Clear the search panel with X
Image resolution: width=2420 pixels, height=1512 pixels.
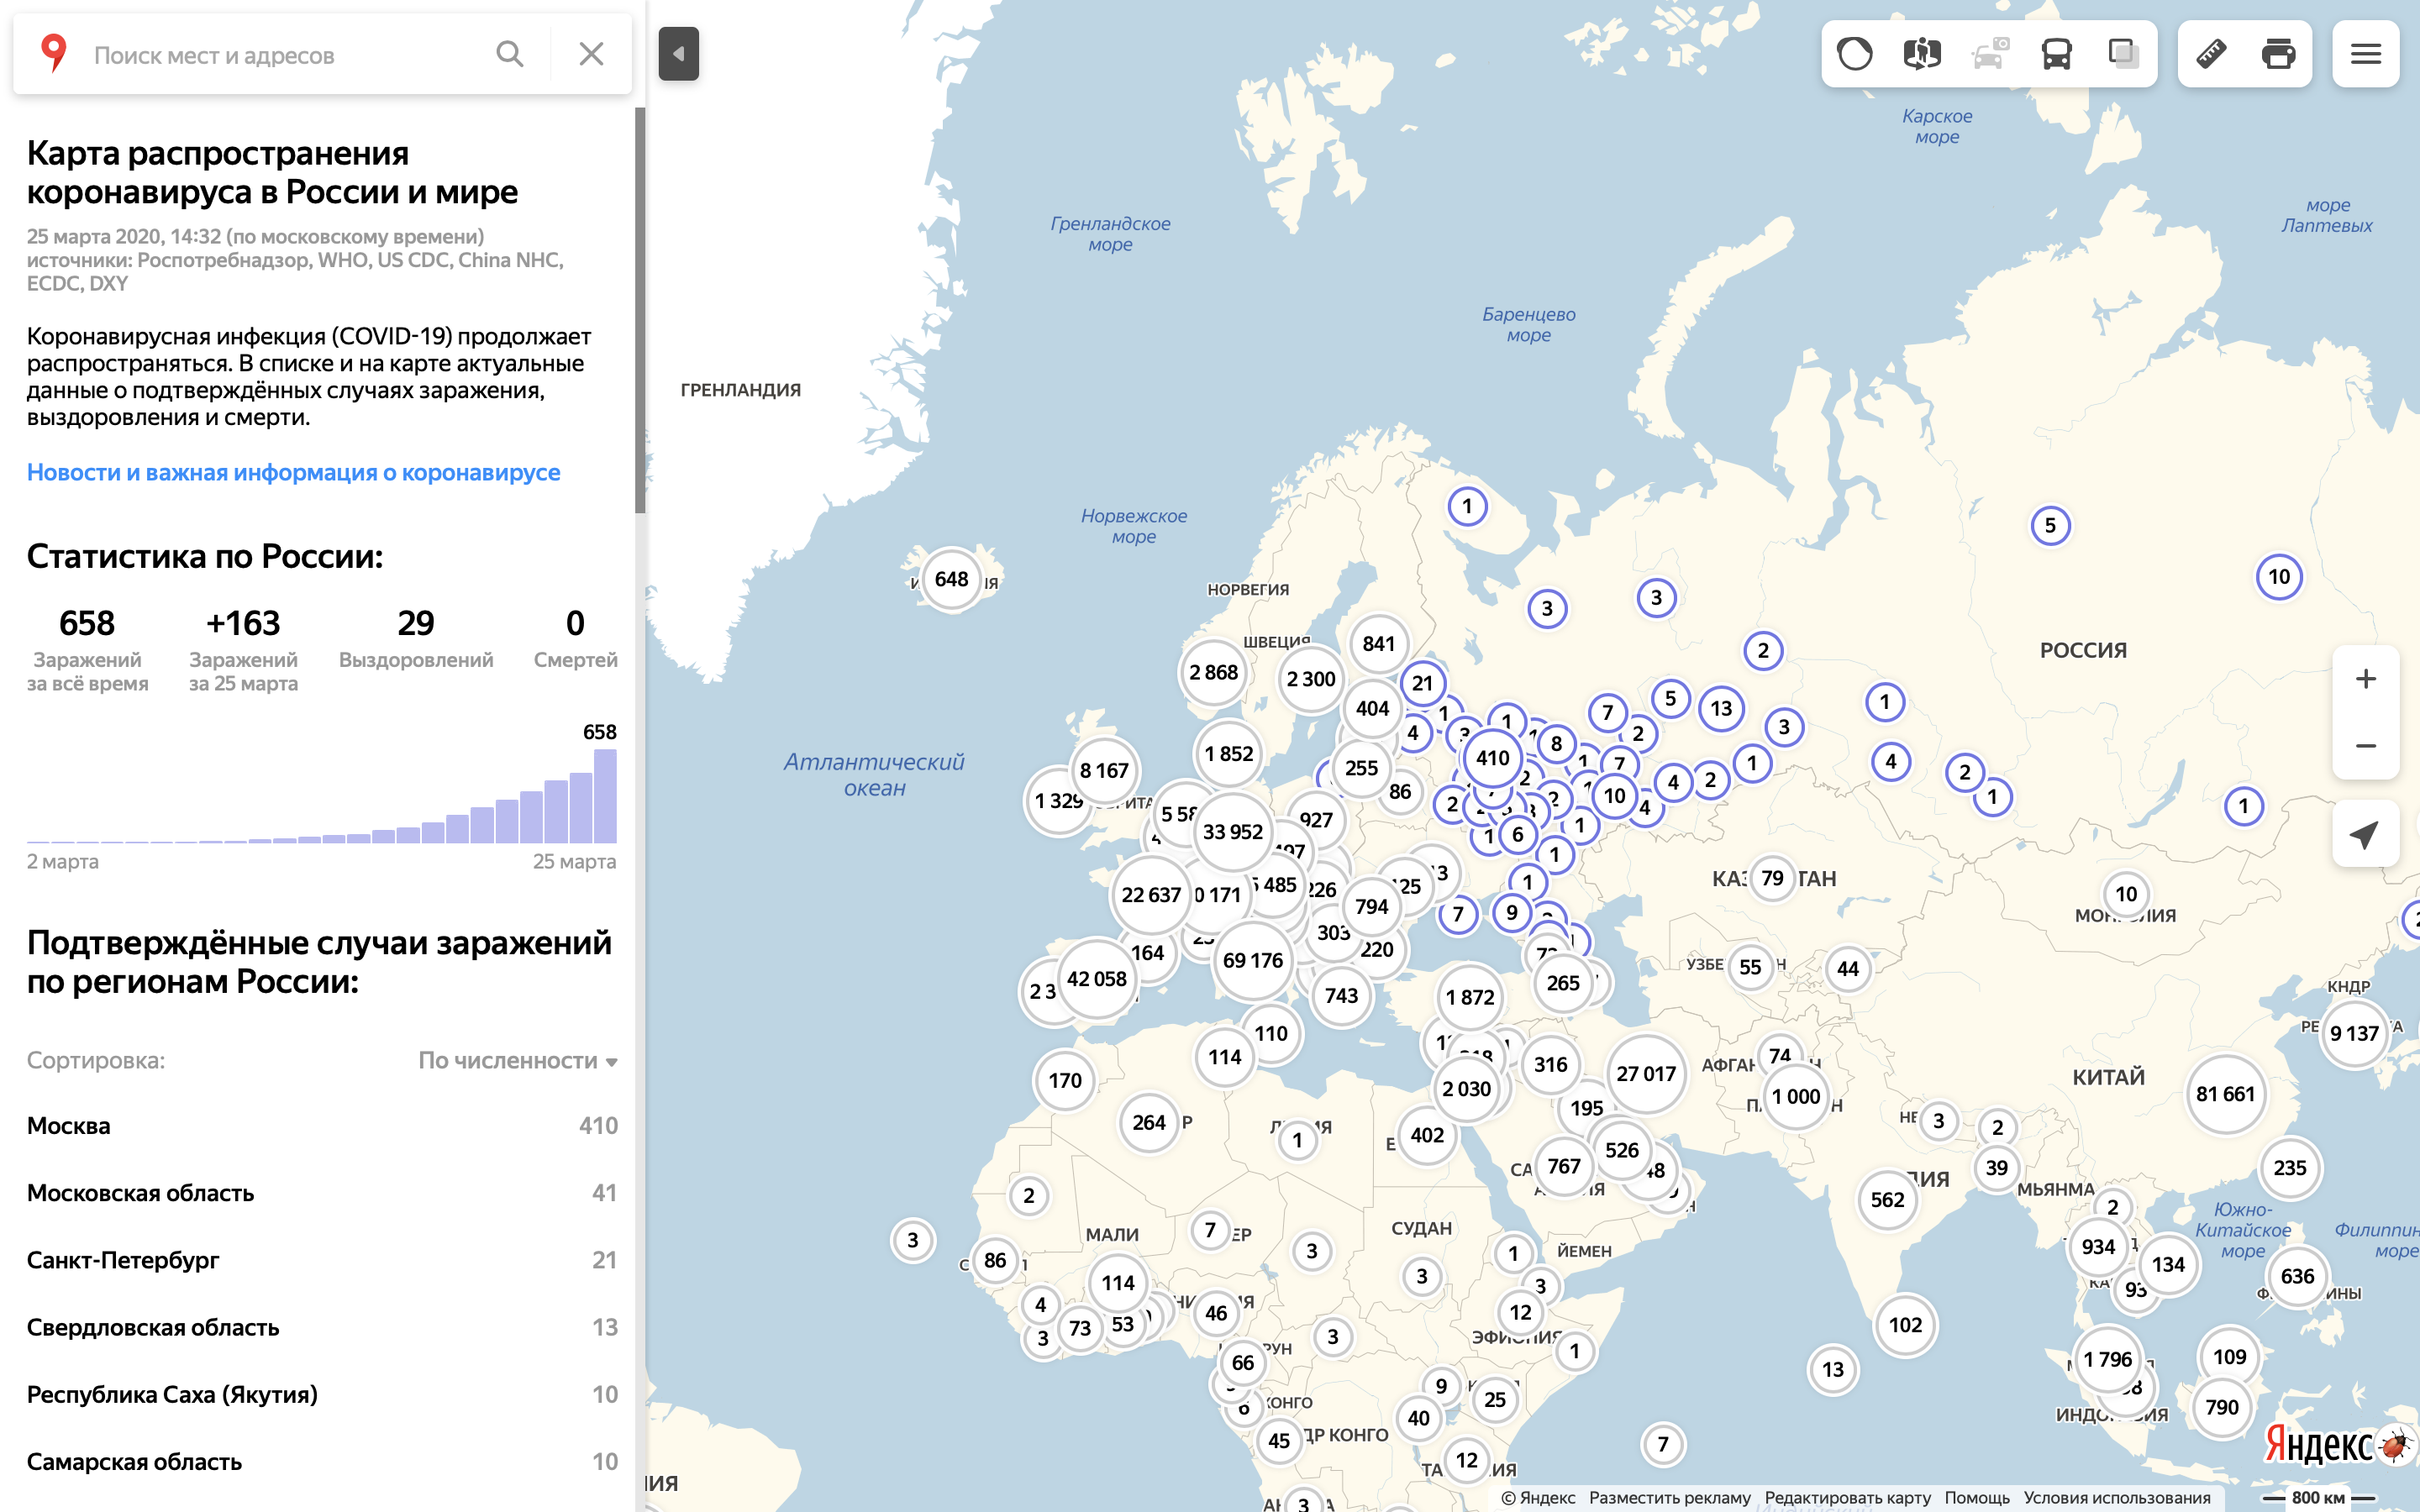(x=591, y=54)
